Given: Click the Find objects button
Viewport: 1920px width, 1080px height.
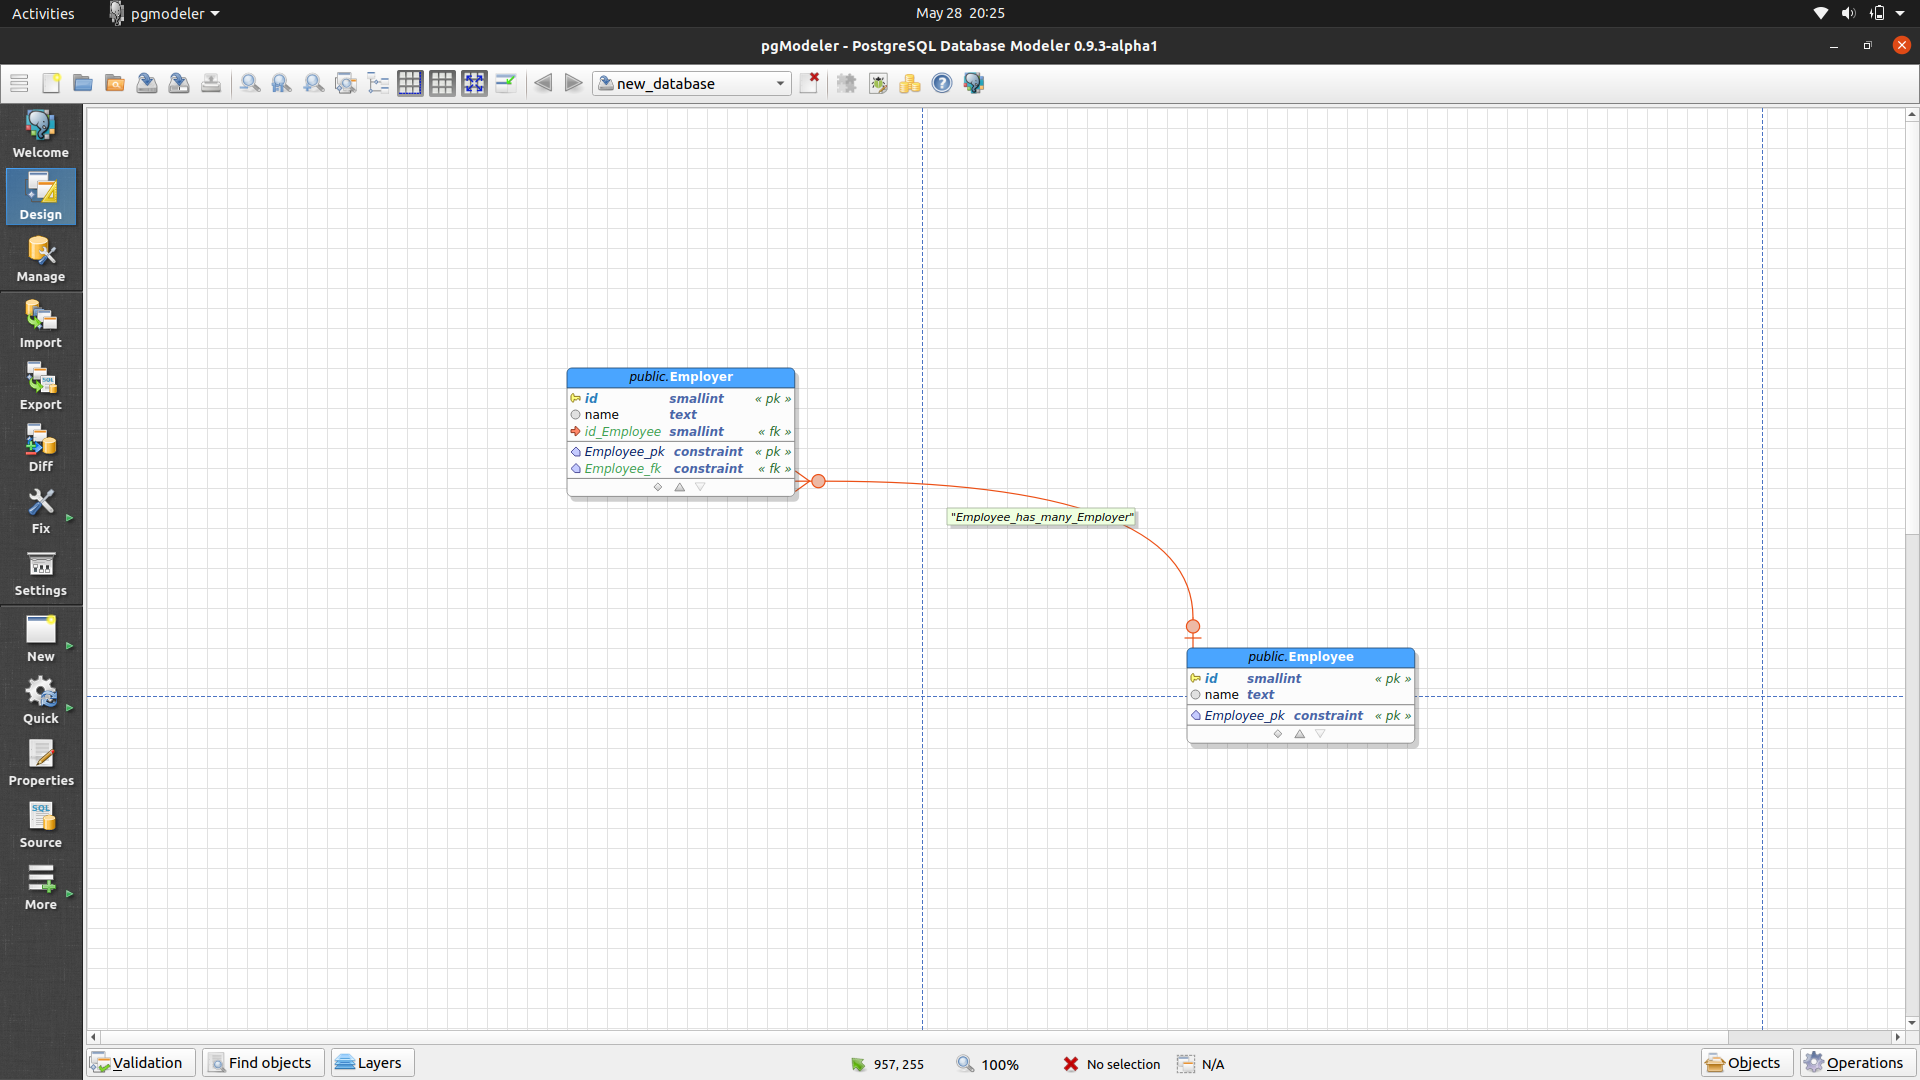Looking at the screenshot, I should pyautogui.click(x=262, y=1063).
